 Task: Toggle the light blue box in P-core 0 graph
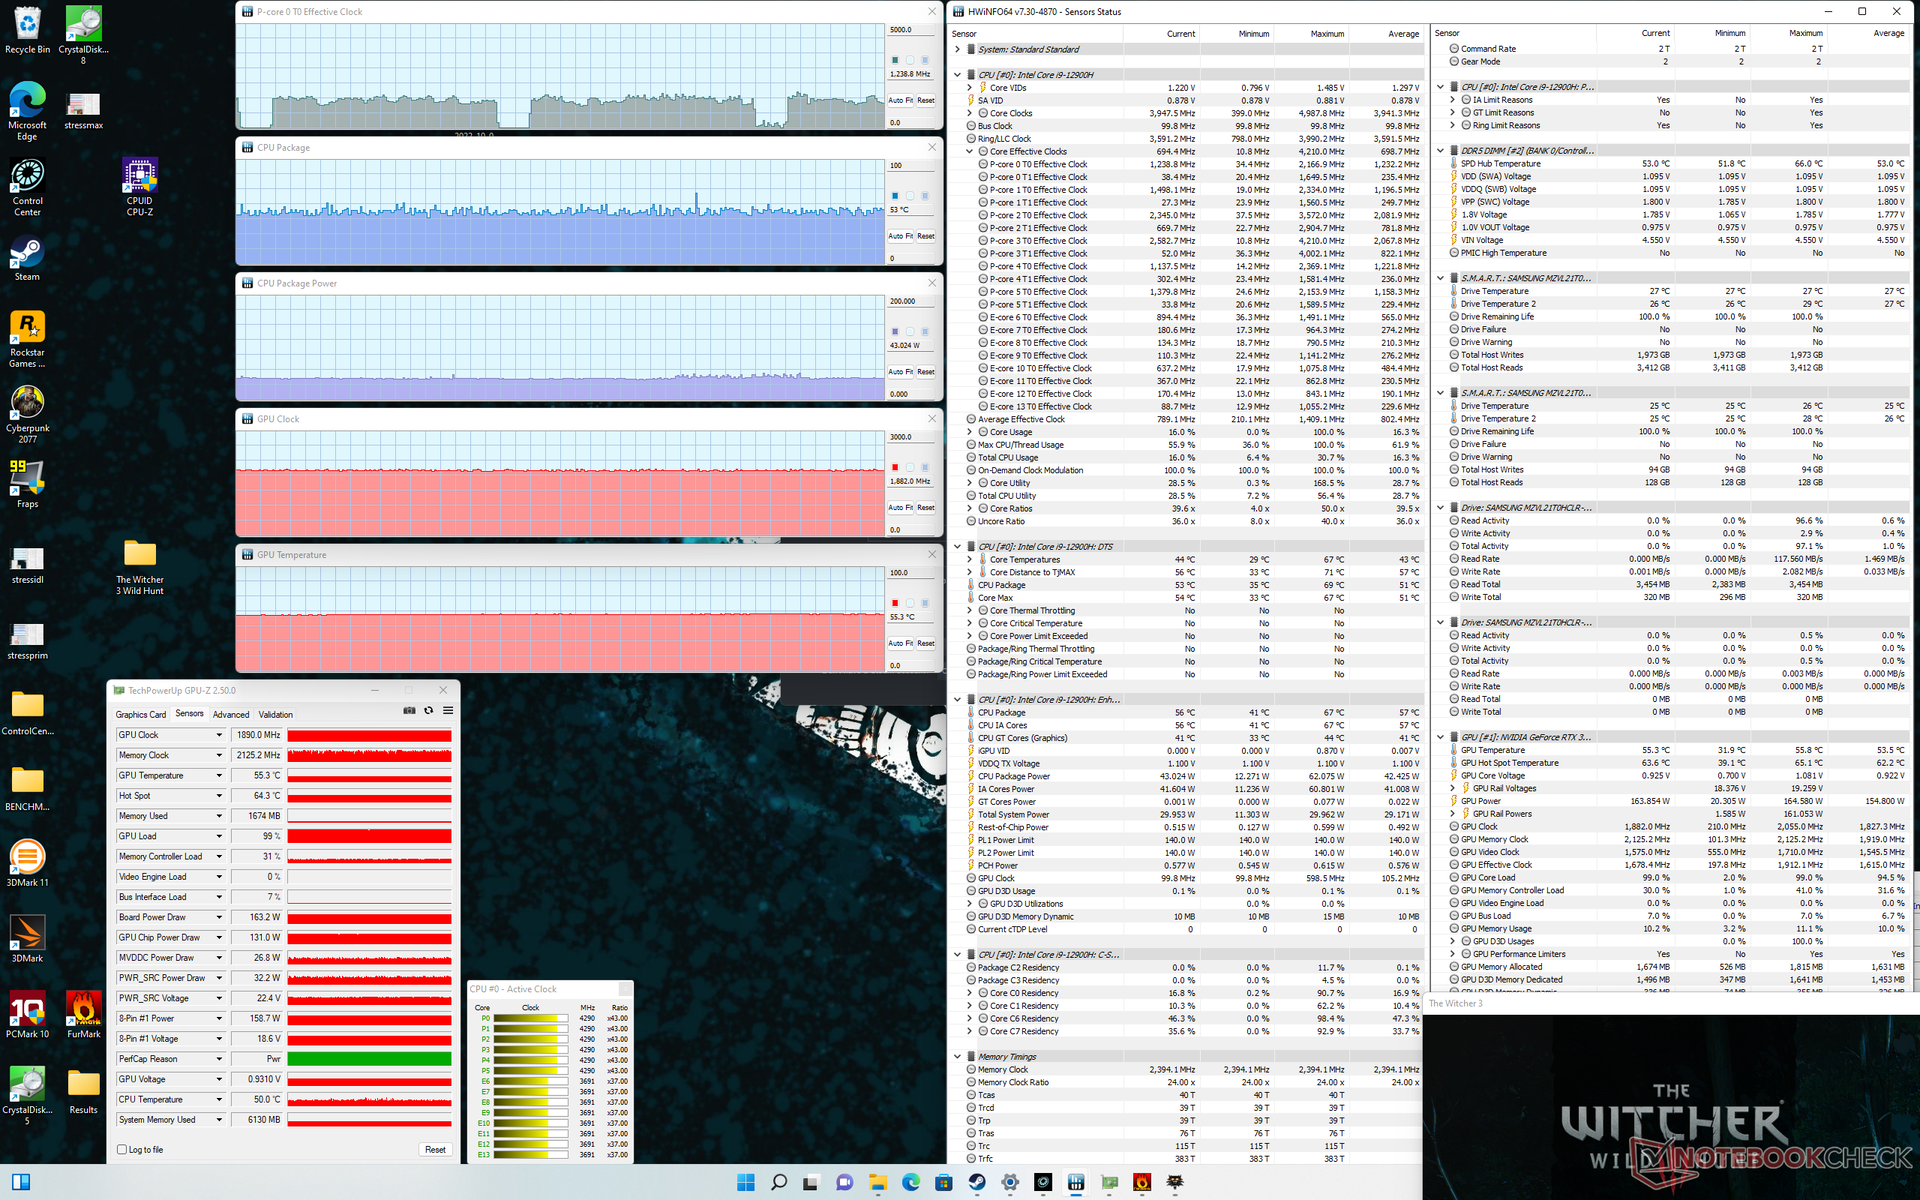[925, 60]
